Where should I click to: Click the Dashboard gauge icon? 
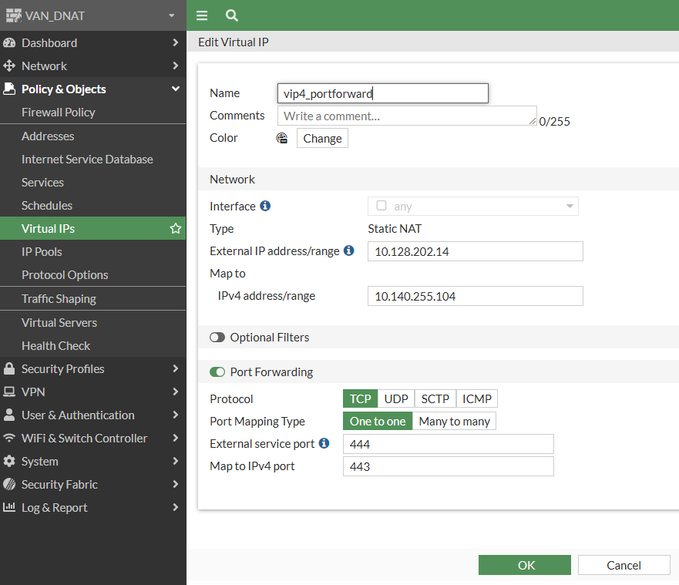coord(9,43)
